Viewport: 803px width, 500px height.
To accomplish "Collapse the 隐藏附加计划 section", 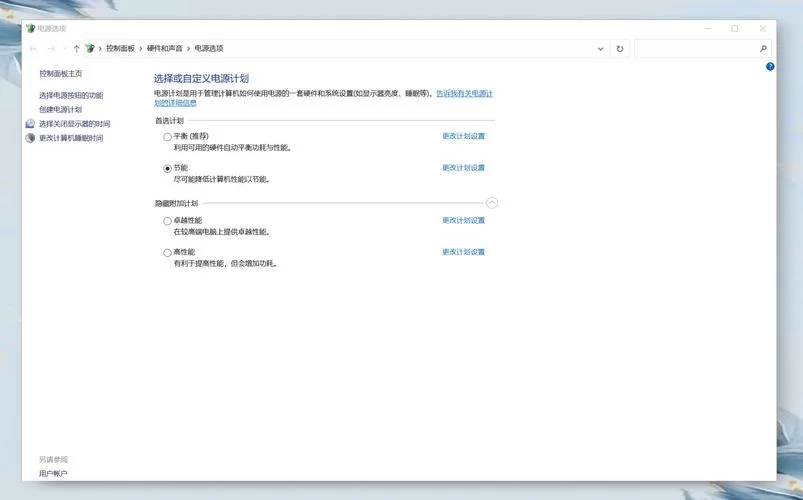I will pyautogui.click(x=491, y=203).
